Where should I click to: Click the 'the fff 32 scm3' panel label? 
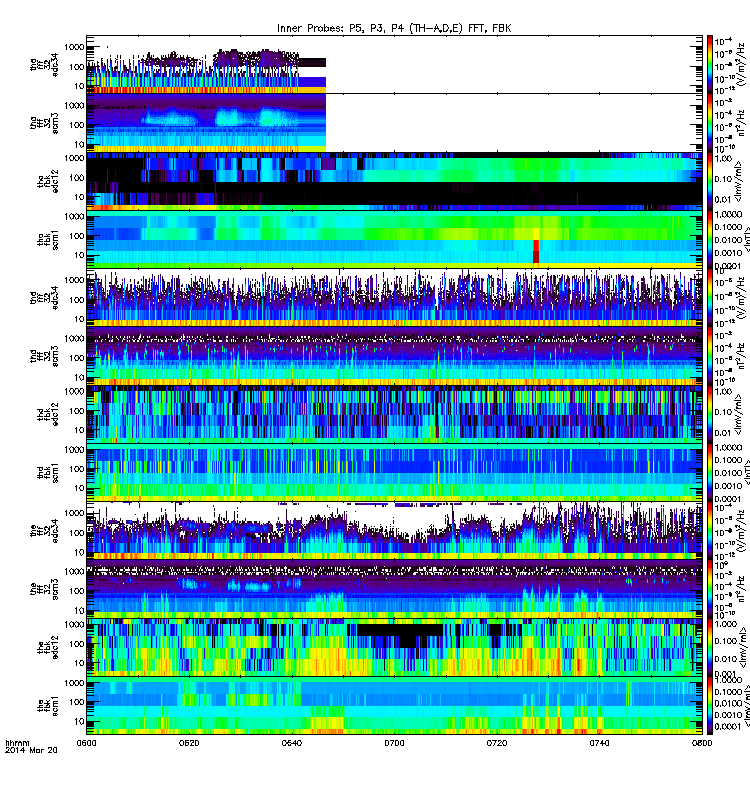click(x=44, y=589)
